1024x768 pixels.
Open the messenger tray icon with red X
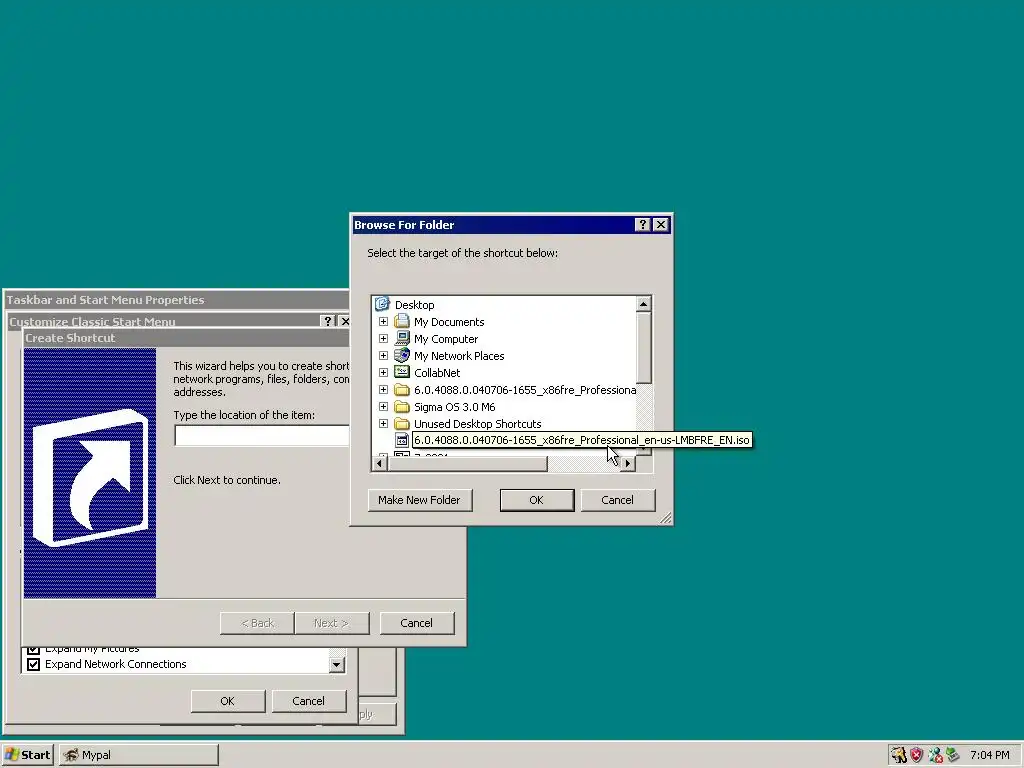point(935,755)
